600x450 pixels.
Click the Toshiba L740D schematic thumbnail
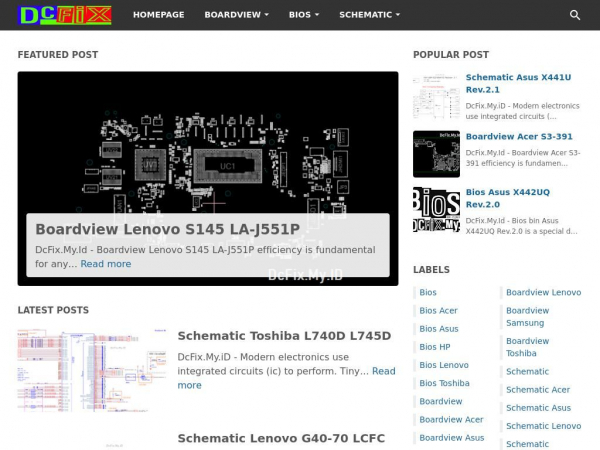tap(92, 370)
